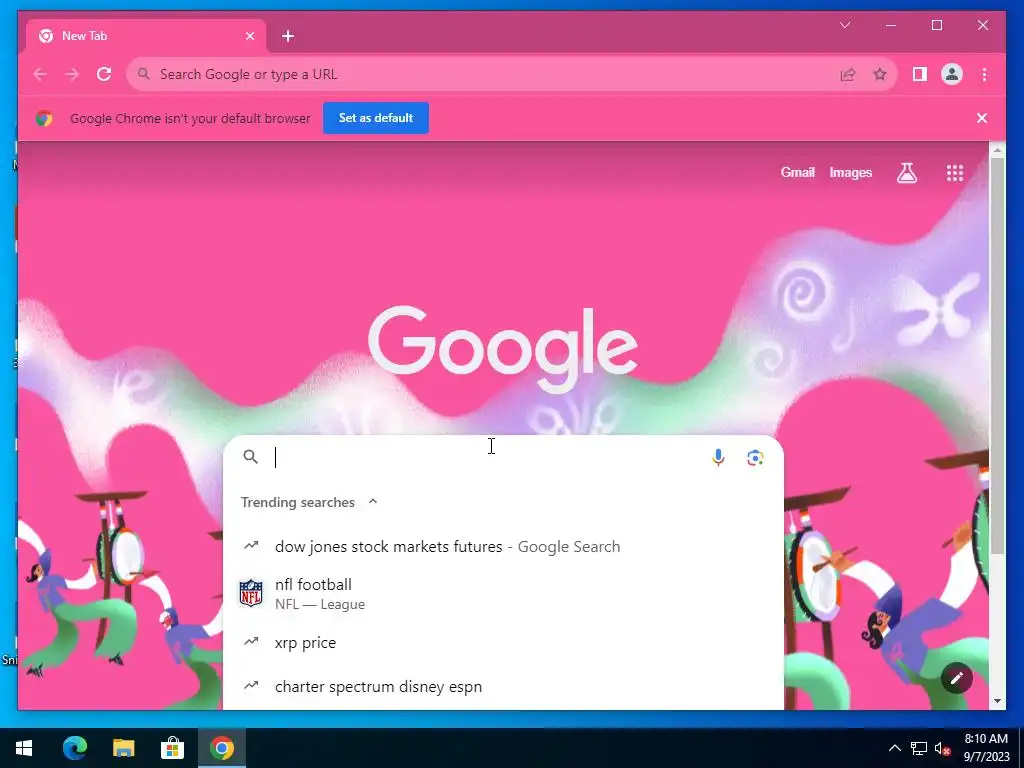Open Microsoft Store from taskbar
This screenshot has width=1024, height=768.
172,748
